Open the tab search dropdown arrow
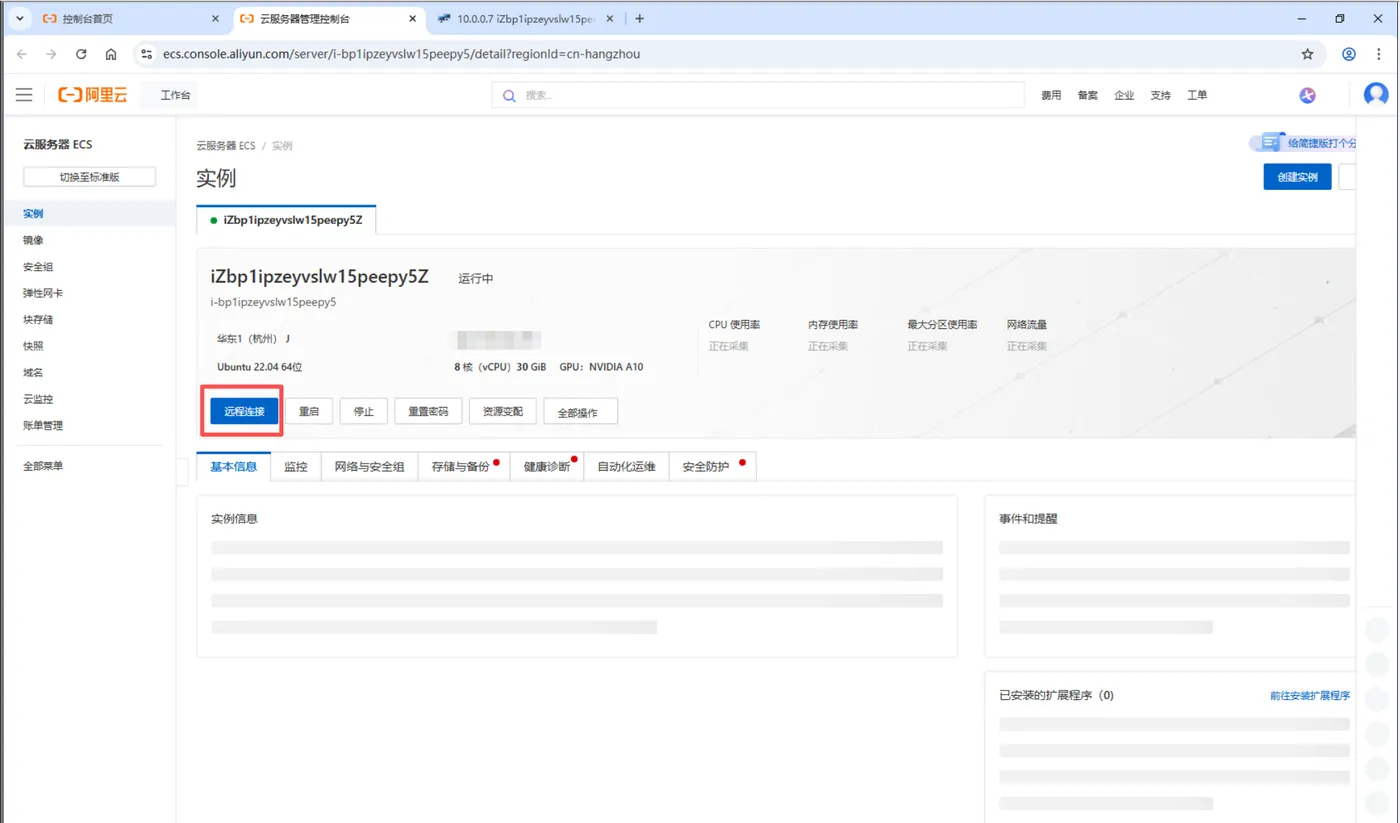 click(19, 18)
